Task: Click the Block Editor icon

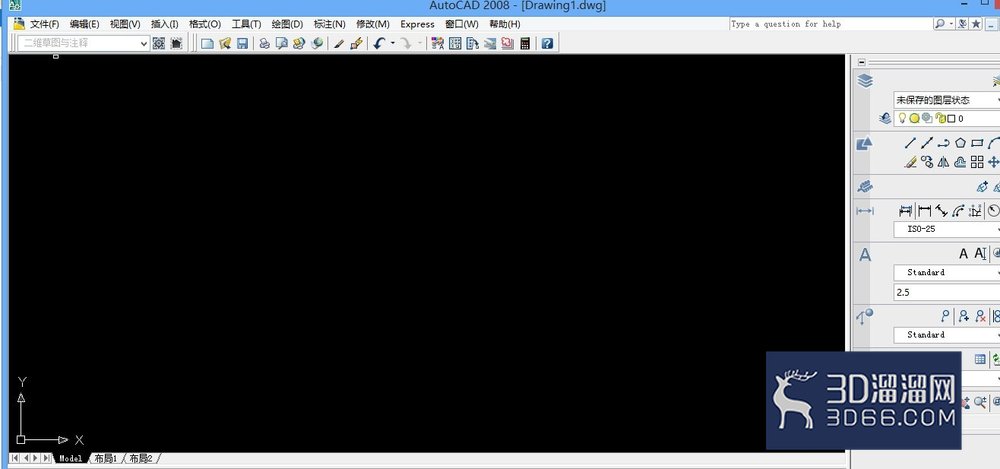Action: click(x=357, y=43)
